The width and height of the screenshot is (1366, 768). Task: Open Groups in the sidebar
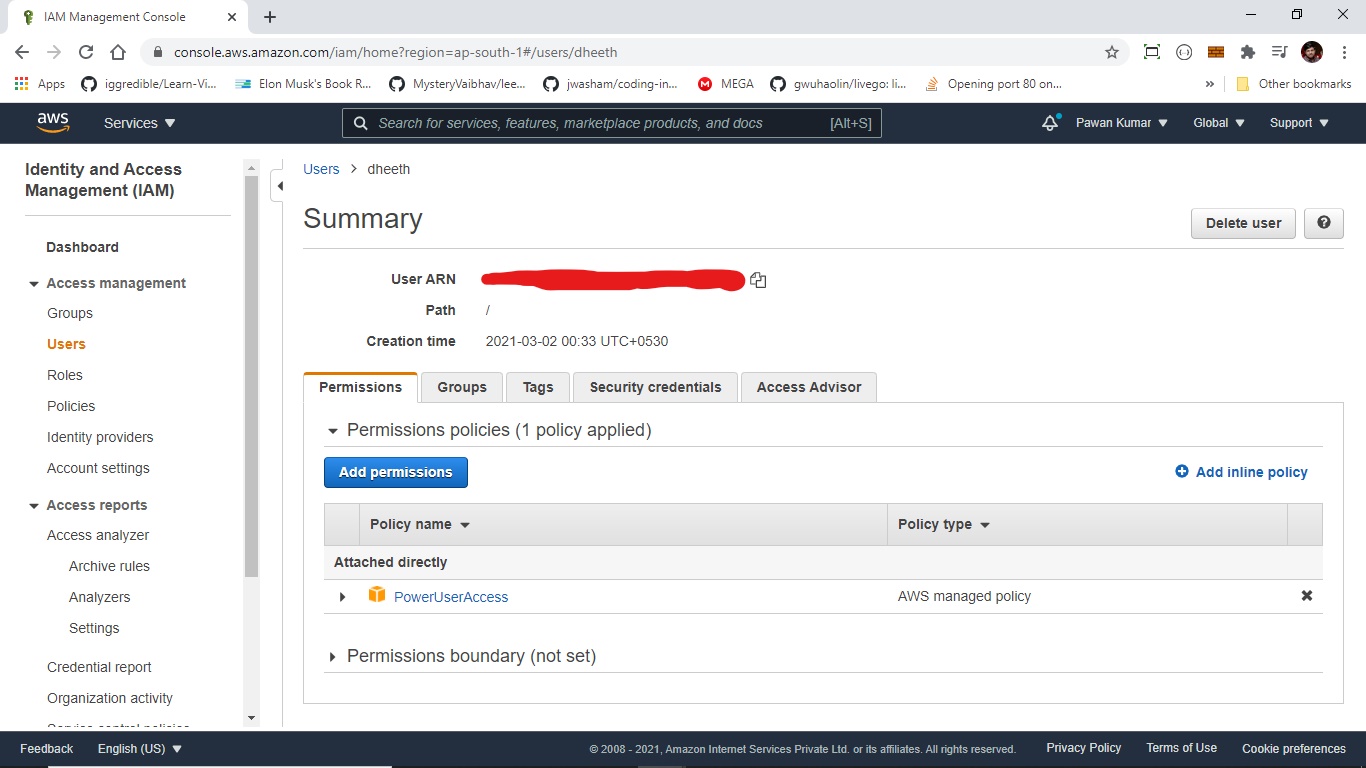[x=70, y=313]
